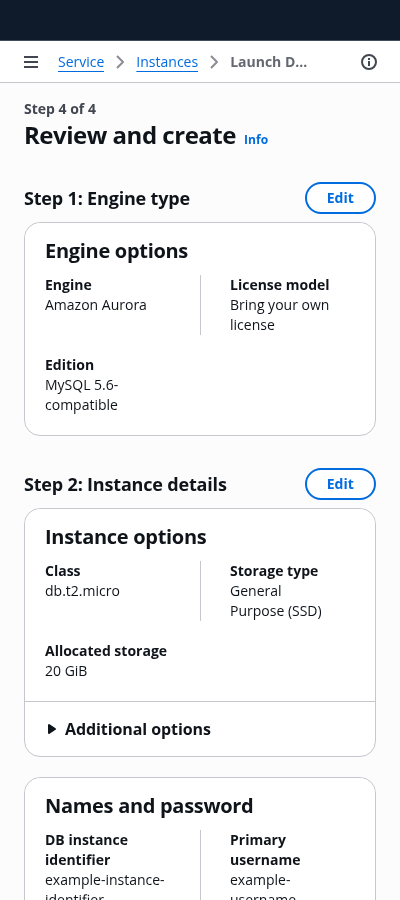The height and width of the screenshot is (900, 400).
Task: Select the Amazon Aurora engine value
Action: coord(96,305)
